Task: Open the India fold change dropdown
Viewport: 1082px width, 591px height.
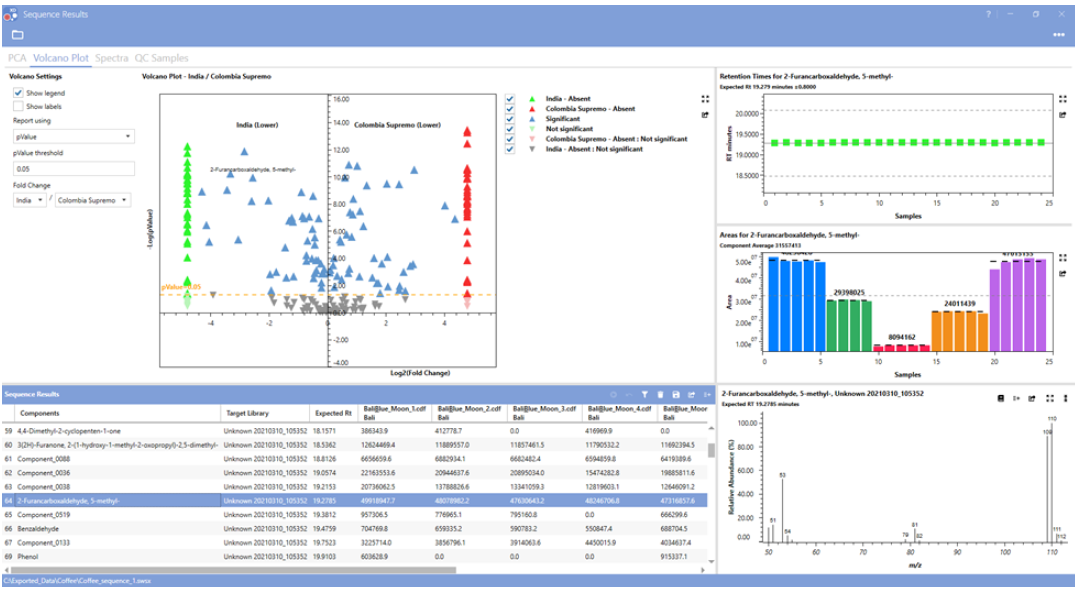Action: (30, 200)
